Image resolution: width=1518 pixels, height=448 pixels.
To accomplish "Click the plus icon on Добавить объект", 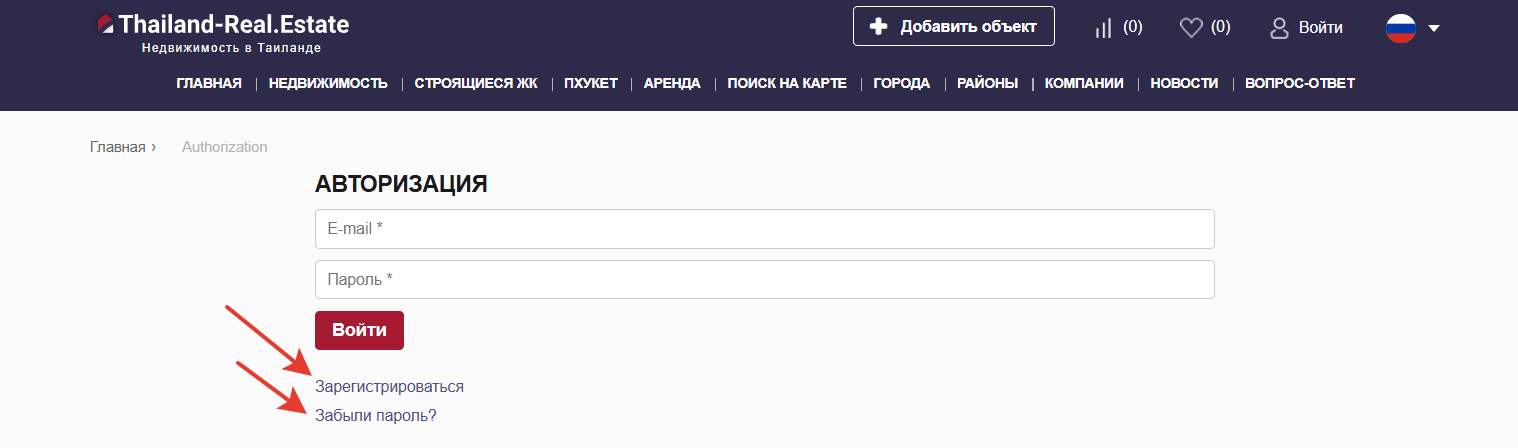I will 879,27.
